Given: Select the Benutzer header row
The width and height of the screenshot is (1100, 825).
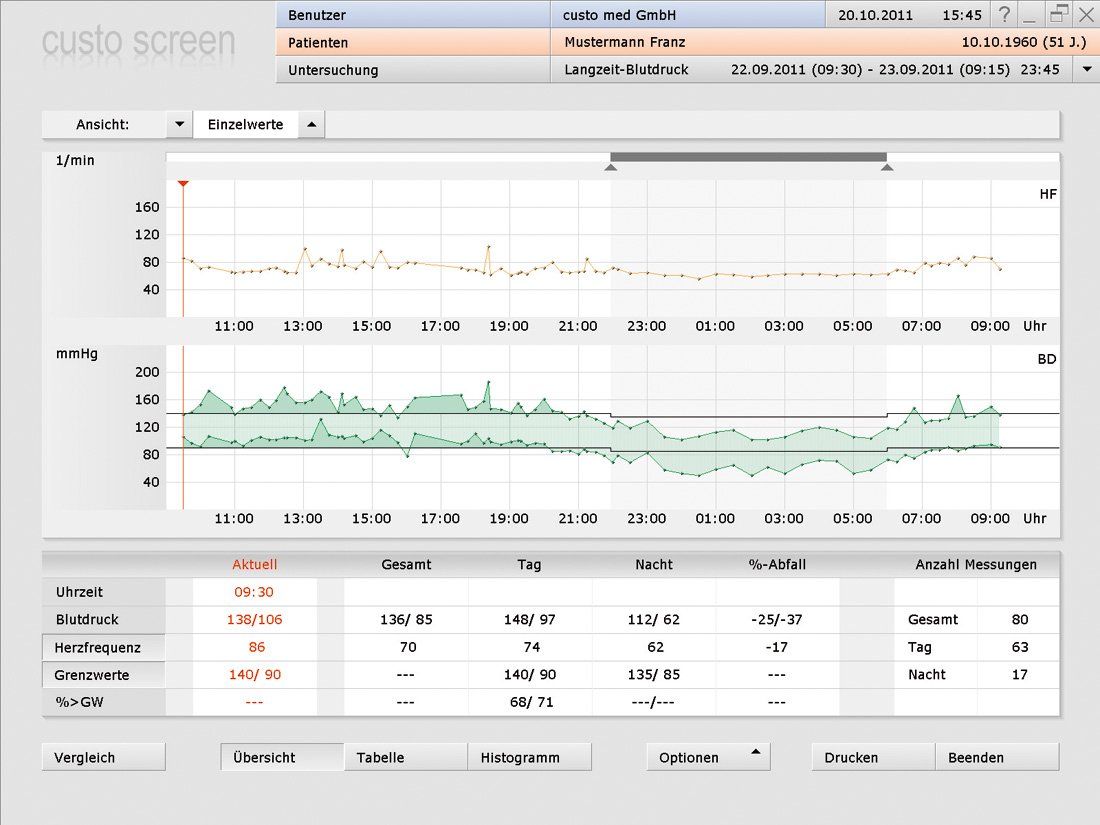Looking at the screenshot, I should pos(412,15).
